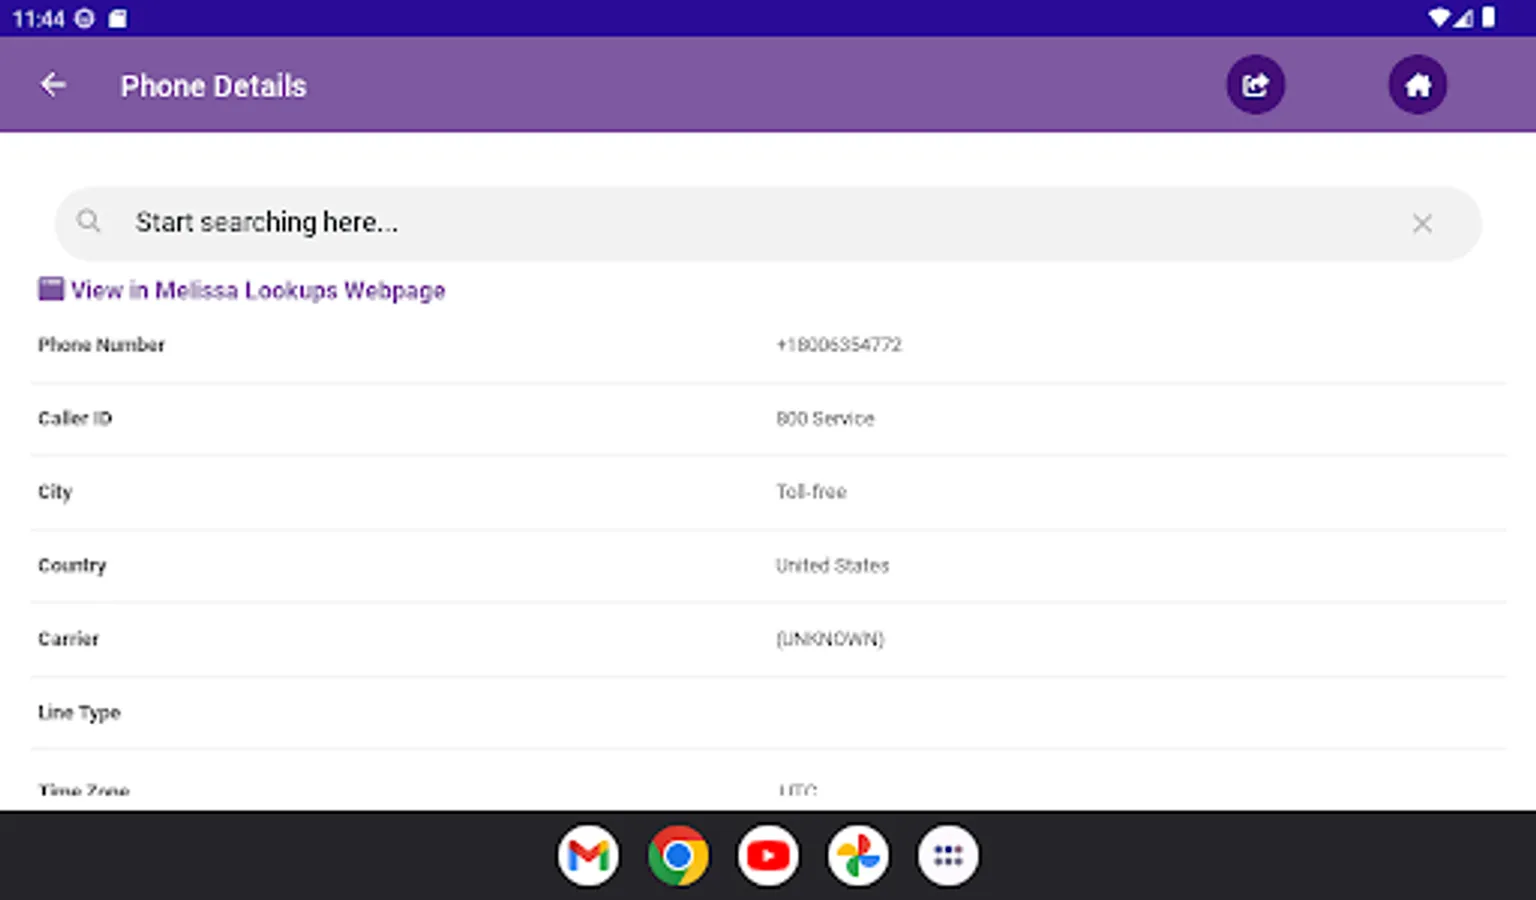Open YouTube from the dock
This screenshot has width=1536, height=900.
click(x=768, y=855)
